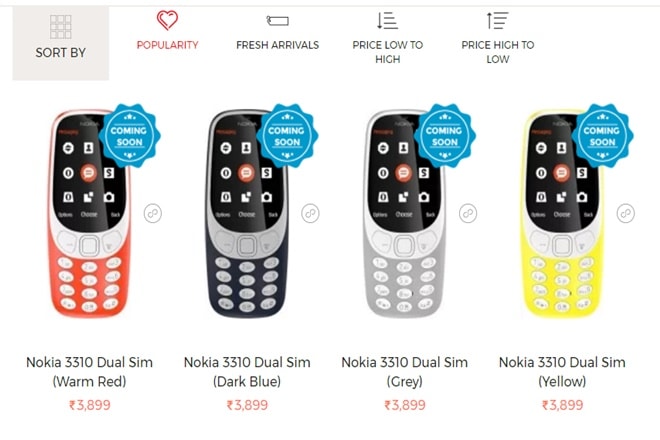Choose Price High to Low sorting text

coord(498,52)
